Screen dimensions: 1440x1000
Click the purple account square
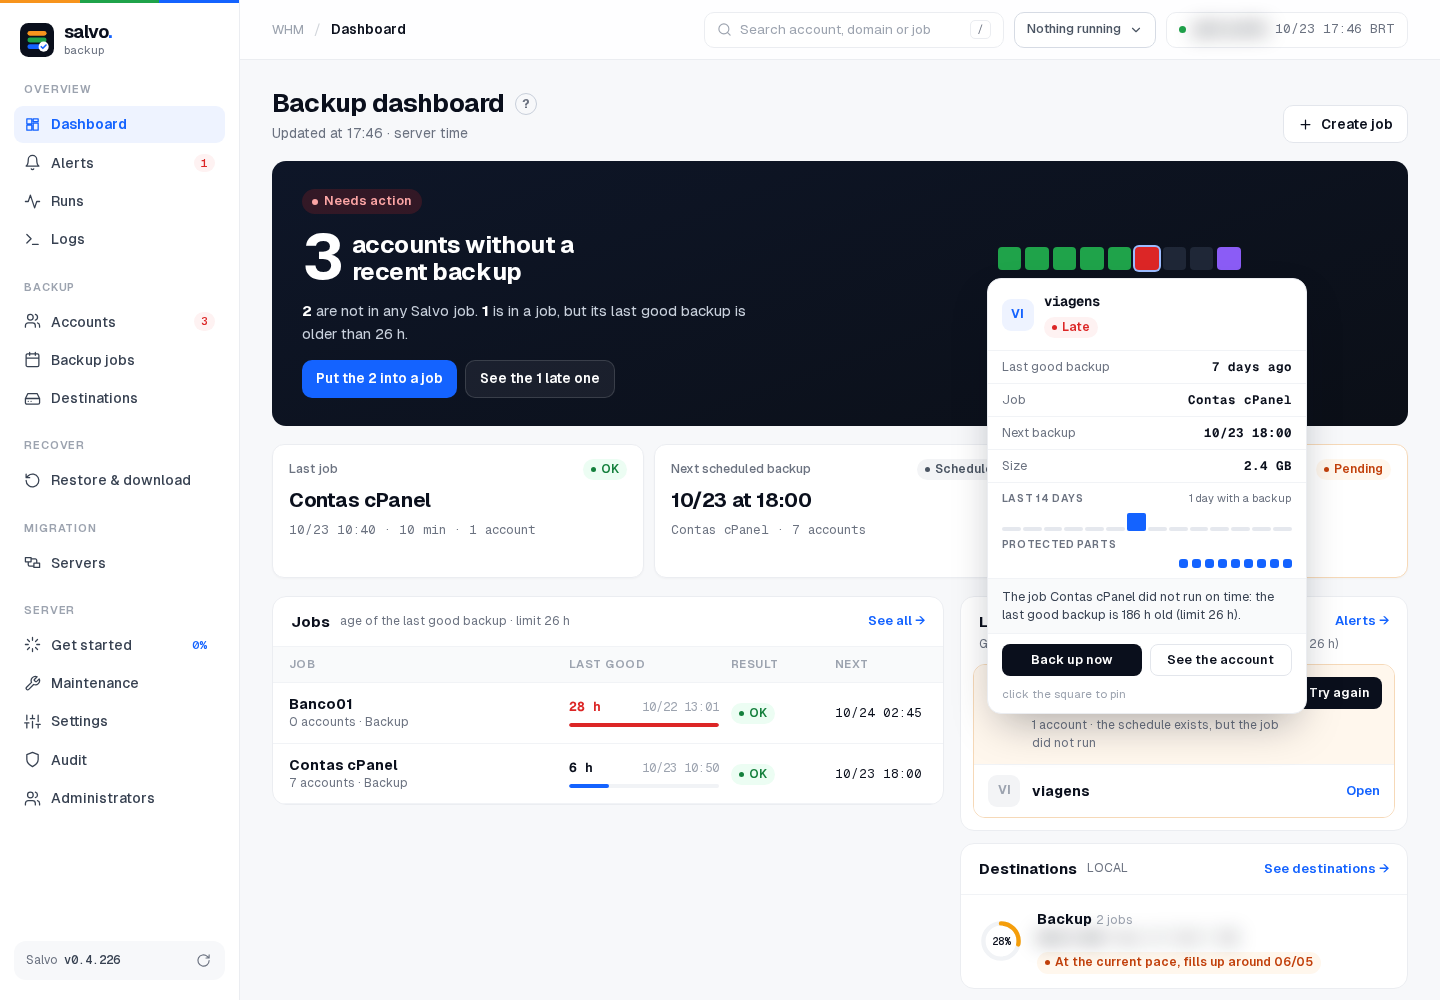pyautogui.click(x=1229, y=258)
